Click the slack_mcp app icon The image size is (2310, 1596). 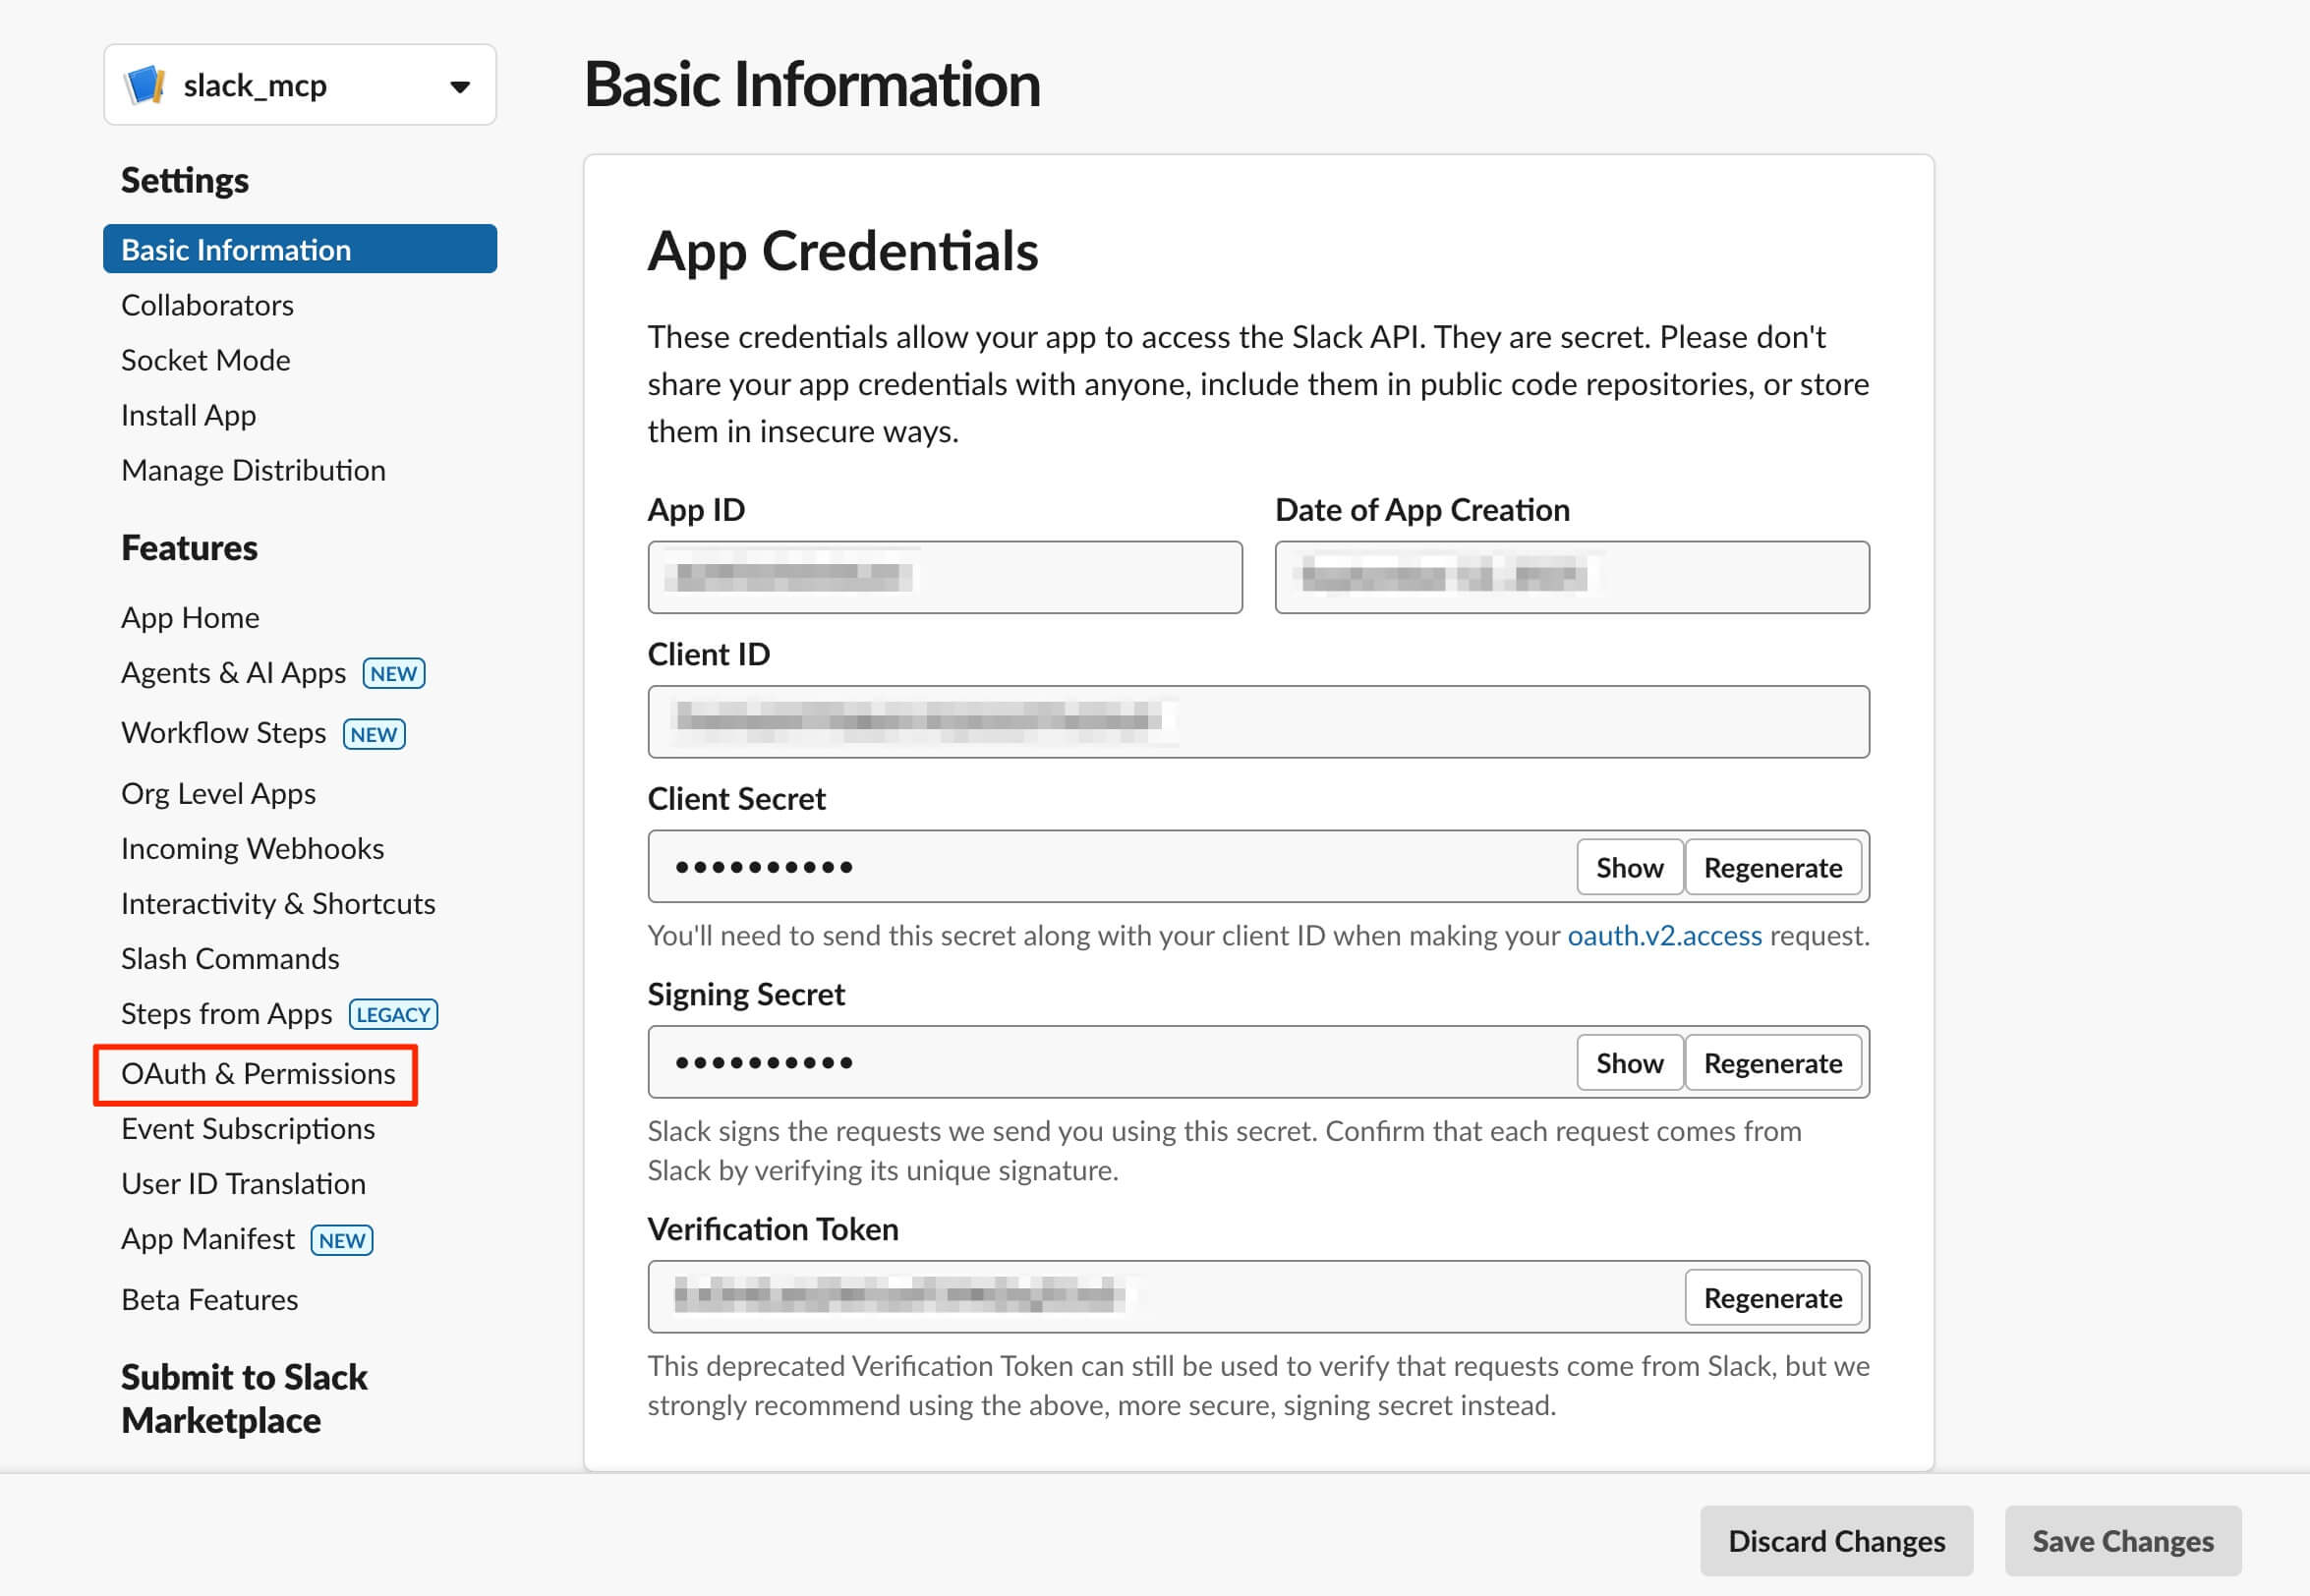tap(145, 85)
